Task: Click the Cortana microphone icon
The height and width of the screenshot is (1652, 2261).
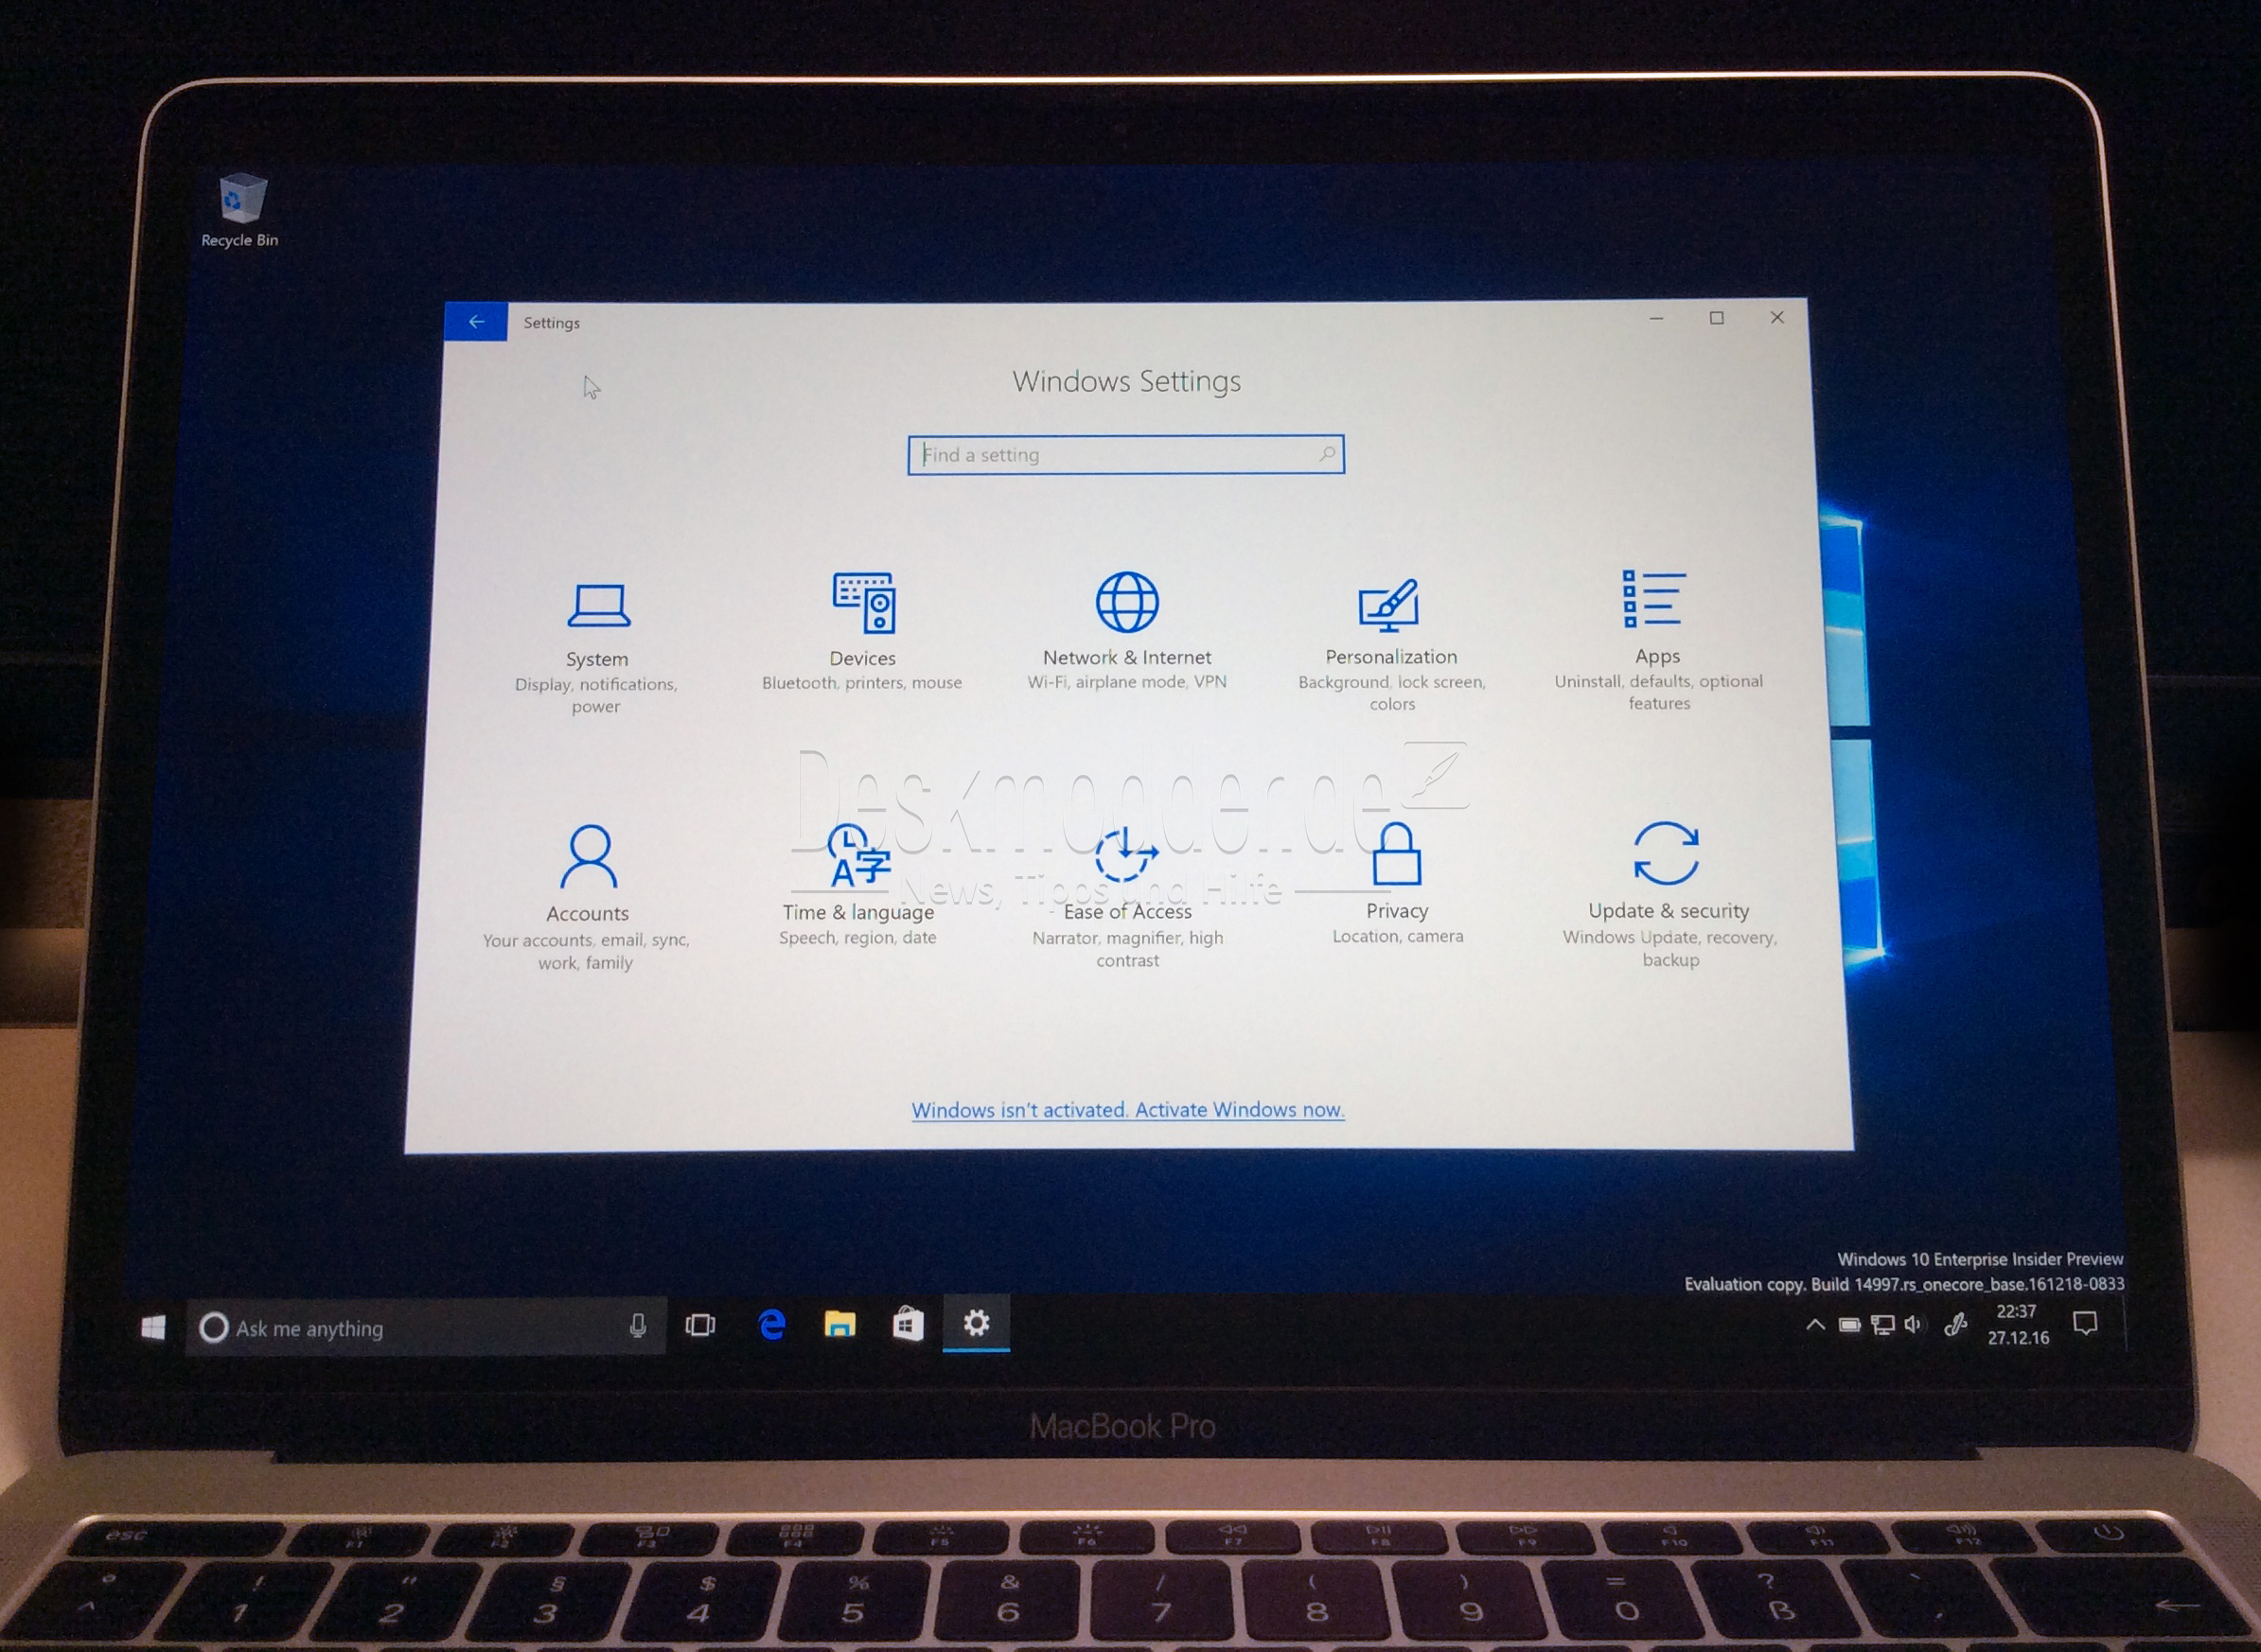Action: click(638, 1326)
